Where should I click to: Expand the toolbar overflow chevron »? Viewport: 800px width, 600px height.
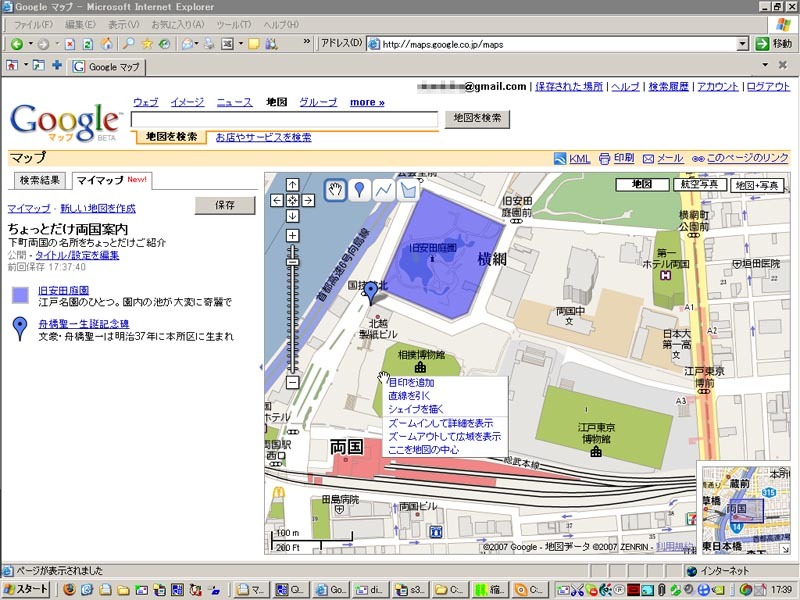(306, 42)
